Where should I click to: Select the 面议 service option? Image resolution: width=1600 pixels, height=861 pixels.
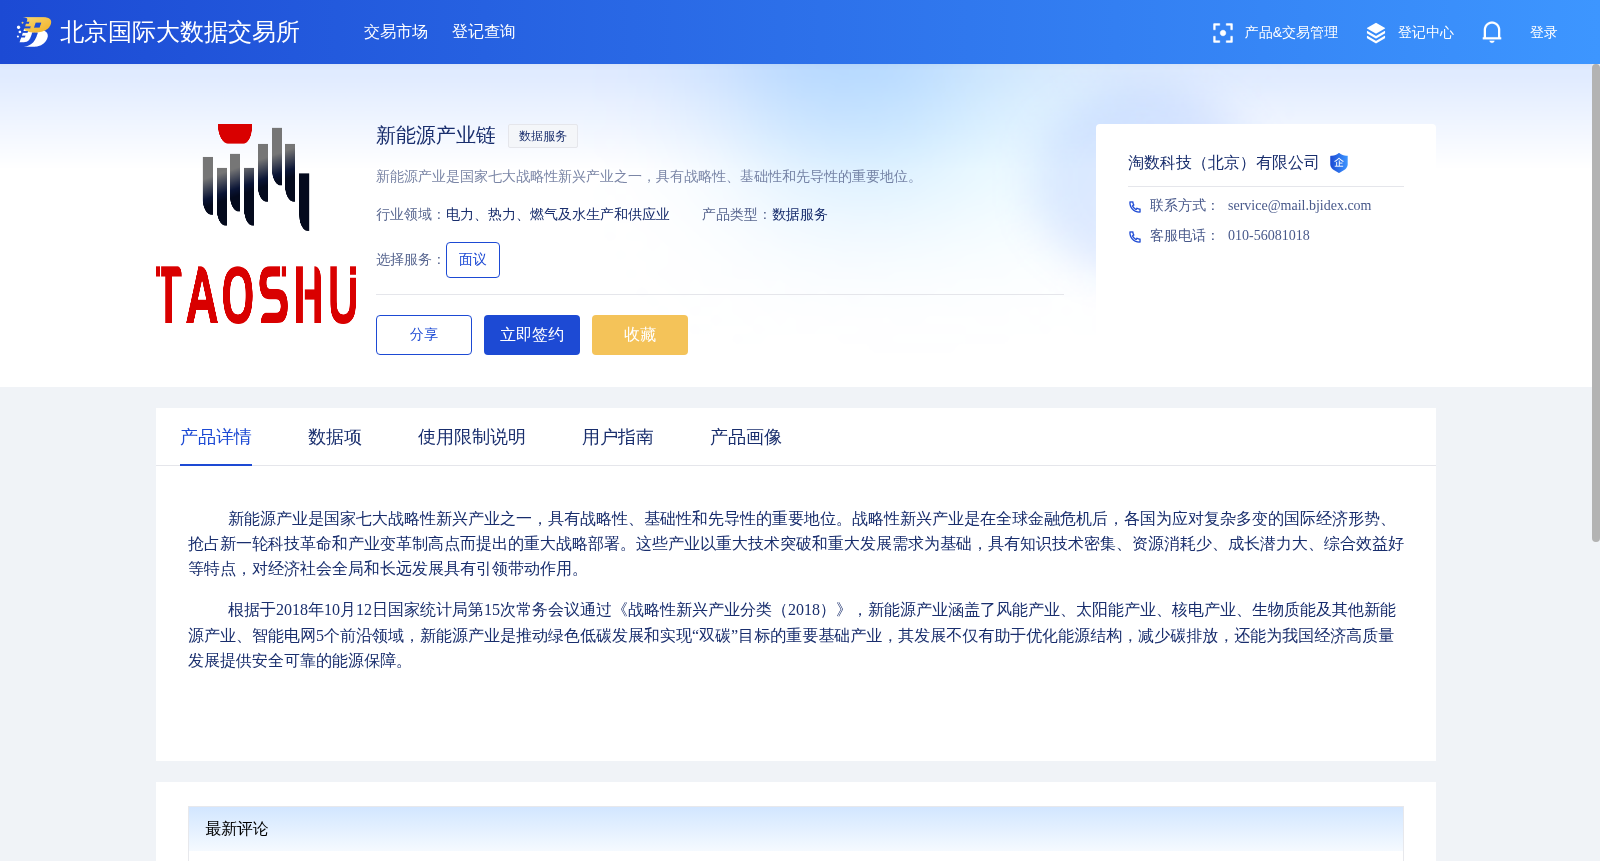tap(473, 260)
